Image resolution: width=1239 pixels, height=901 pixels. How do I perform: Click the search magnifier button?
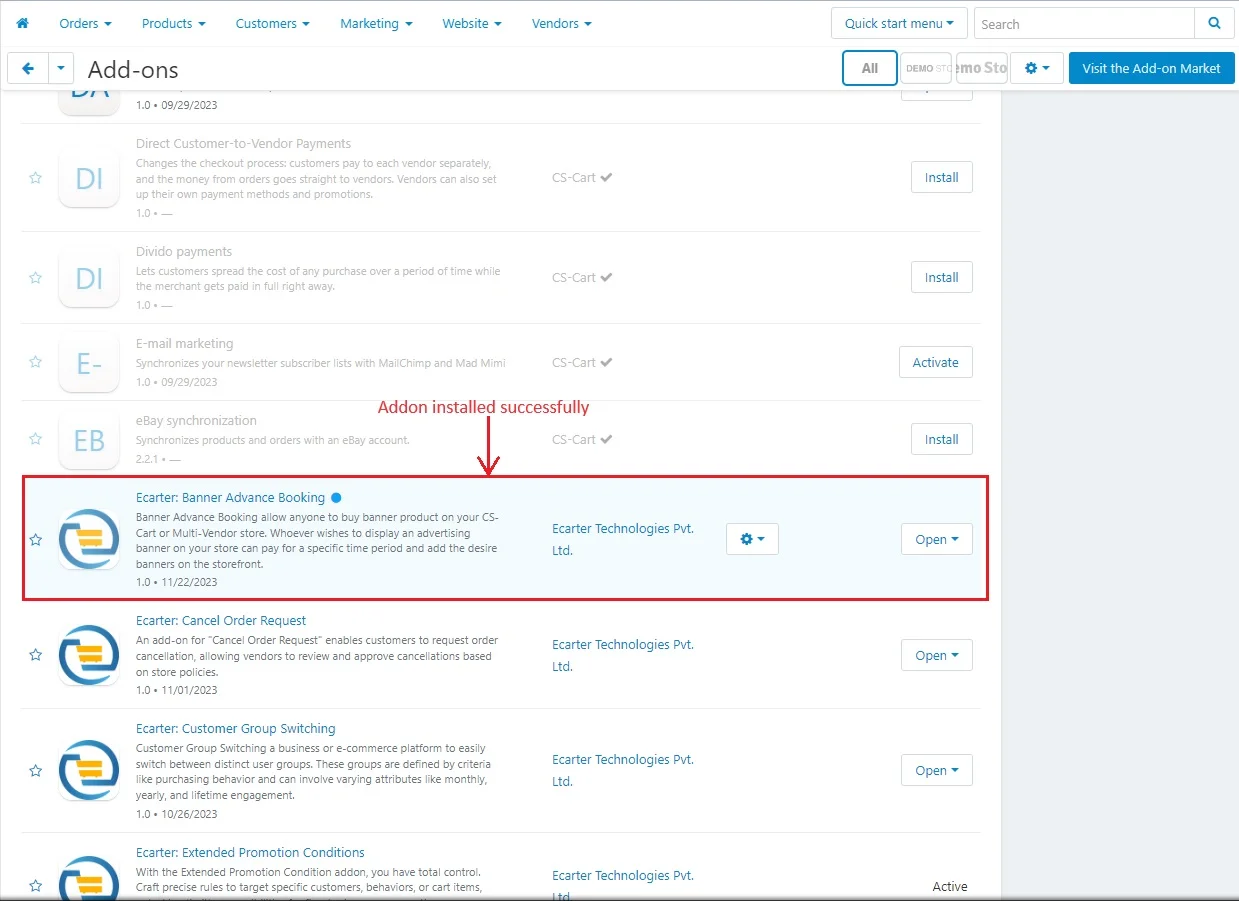pyautogui.click(x=1214, y=24)
